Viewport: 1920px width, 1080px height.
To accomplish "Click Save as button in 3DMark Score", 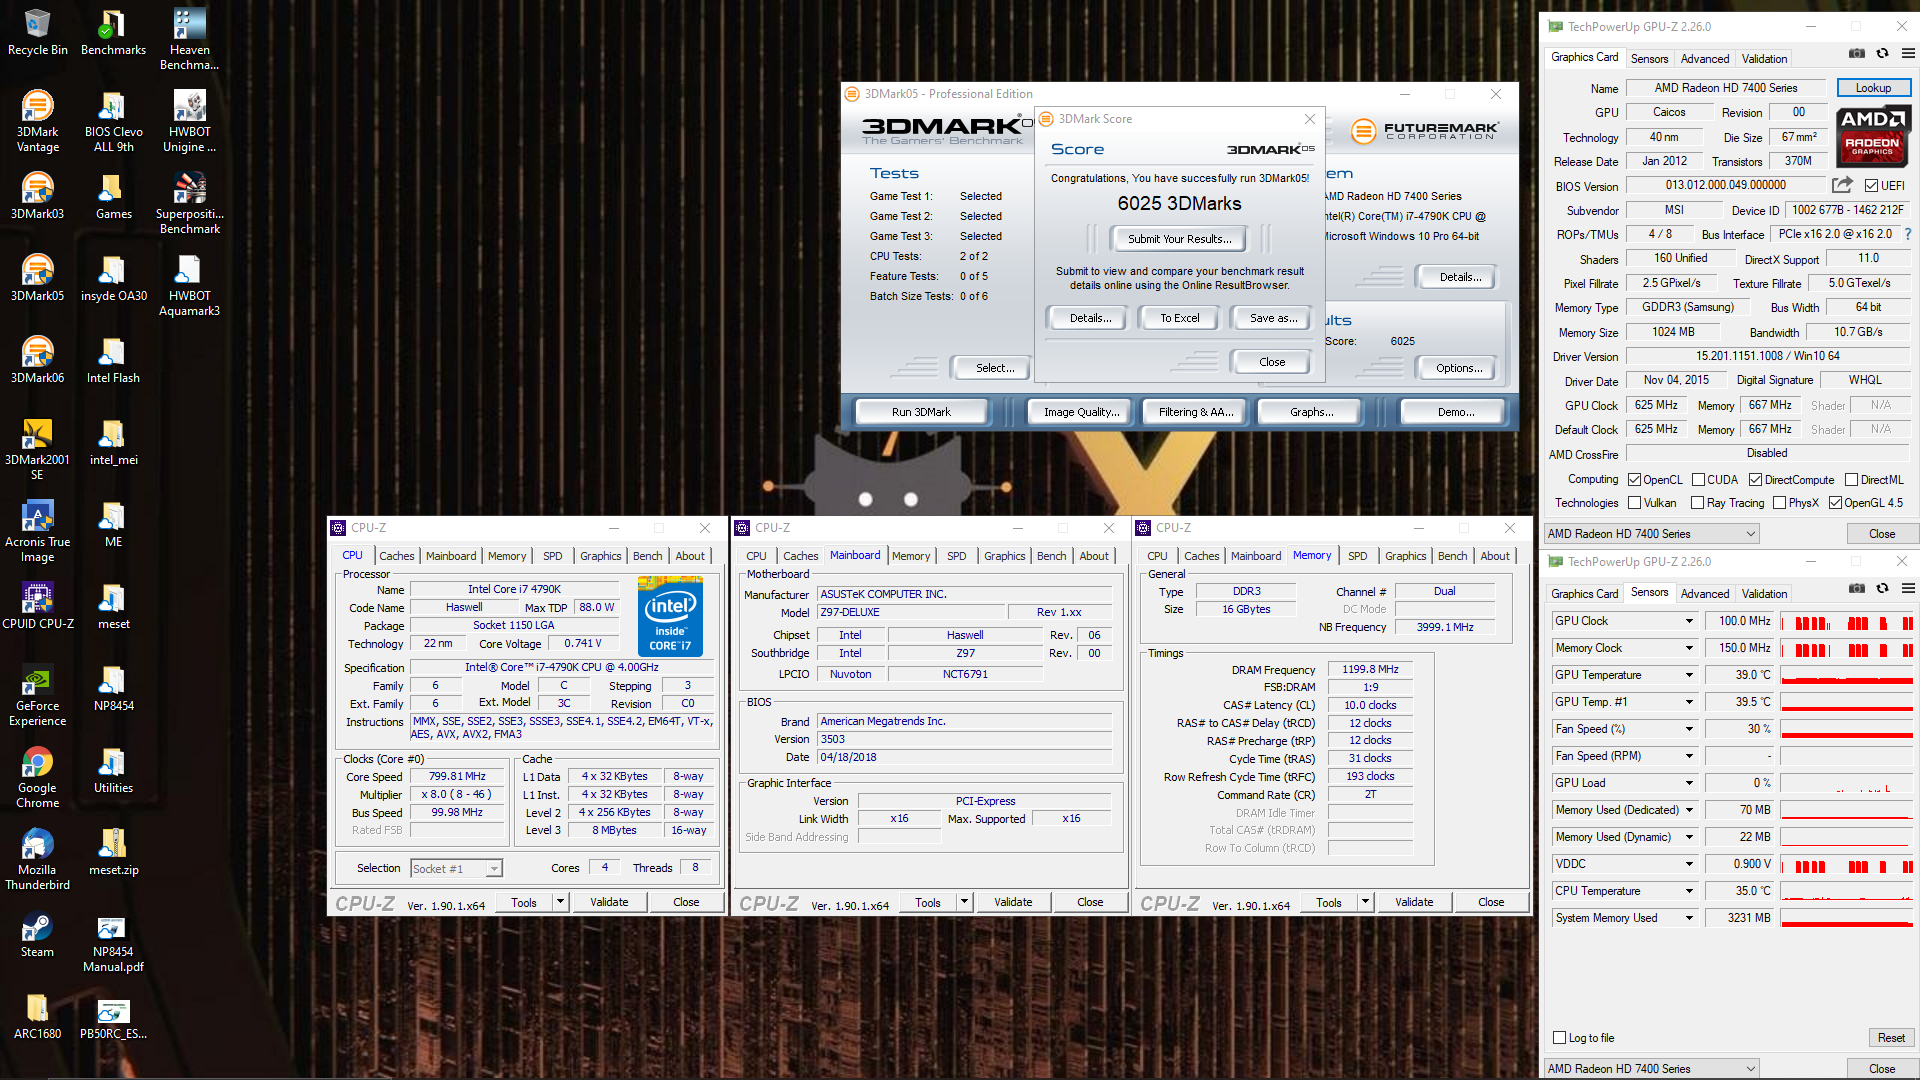I will click(x=1273, y=318).
